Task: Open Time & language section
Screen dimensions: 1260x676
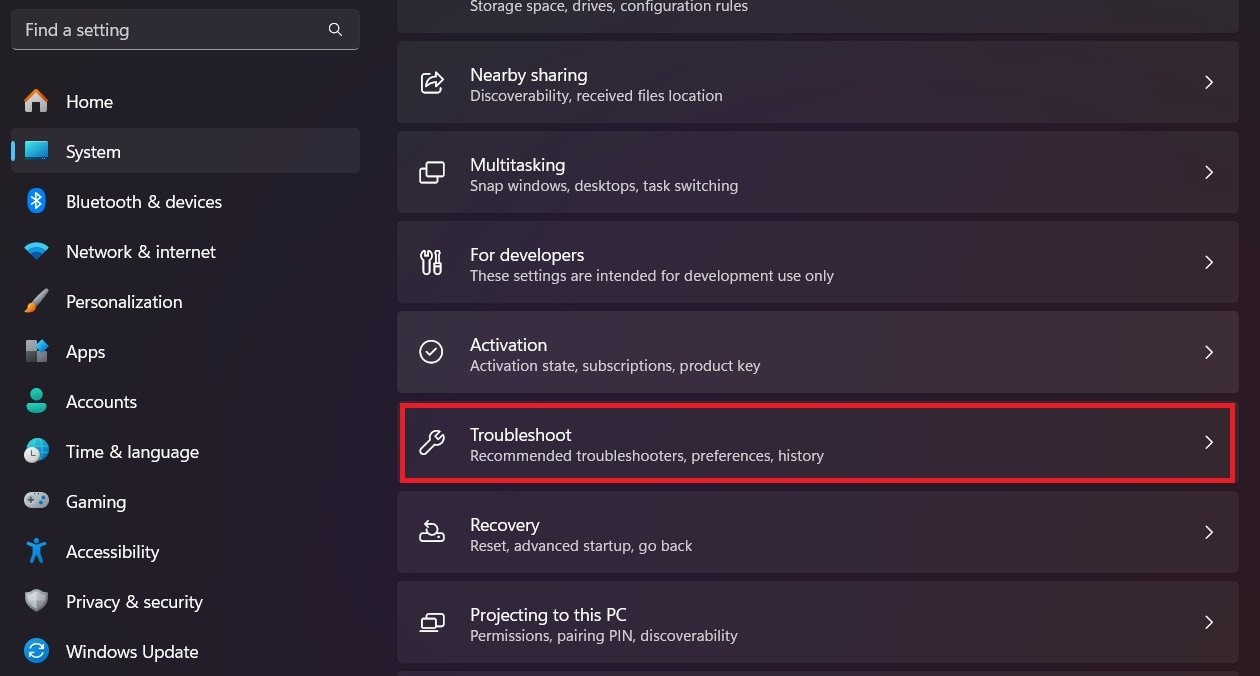Action: coord(185,451)
